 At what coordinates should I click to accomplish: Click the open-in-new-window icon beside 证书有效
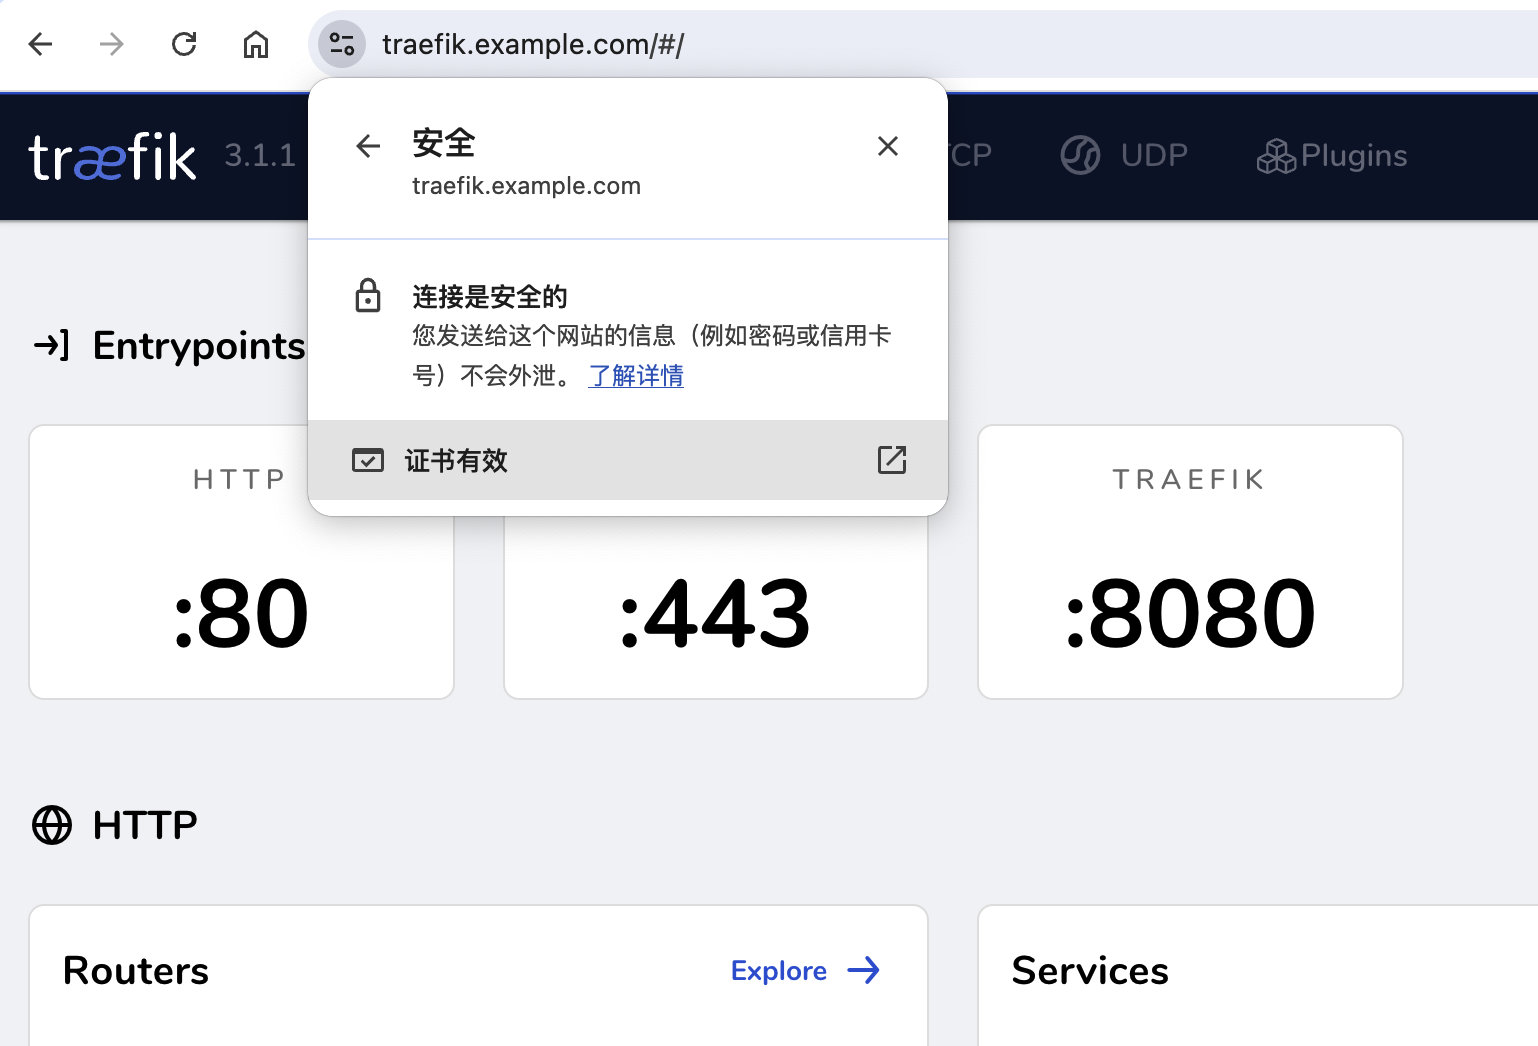click(x=891, y=460)
